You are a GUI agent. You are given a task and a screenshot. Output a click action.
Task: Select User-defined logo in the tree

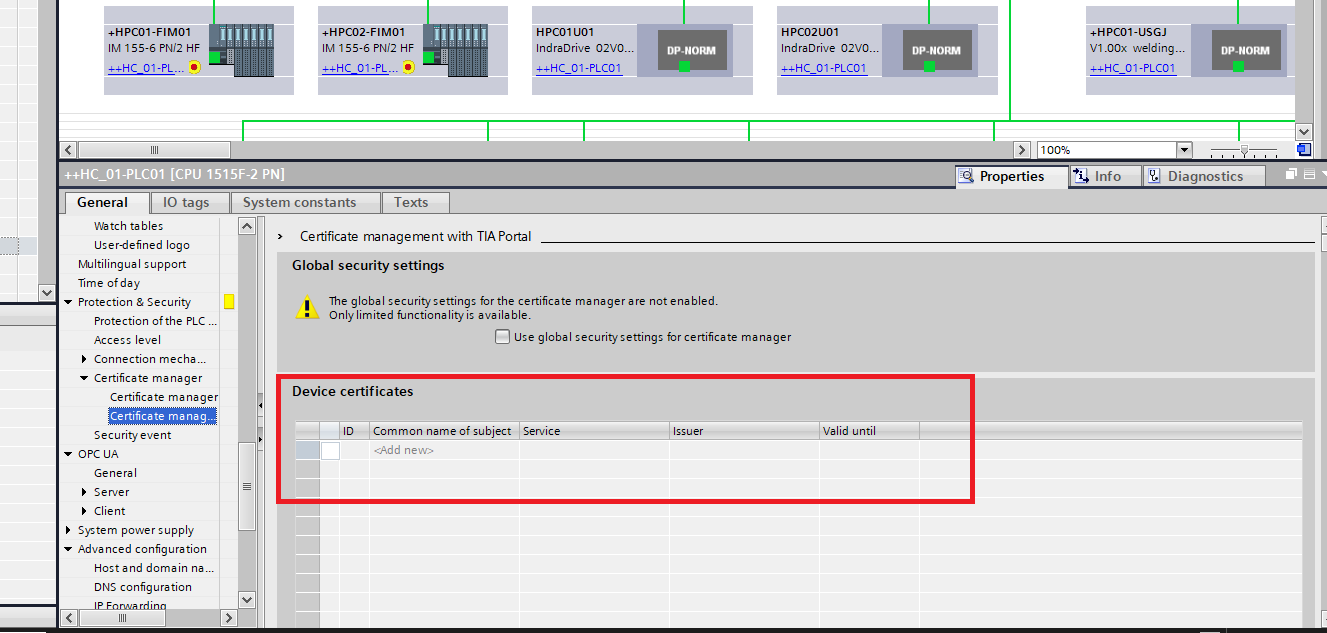(x=141, y=245)
